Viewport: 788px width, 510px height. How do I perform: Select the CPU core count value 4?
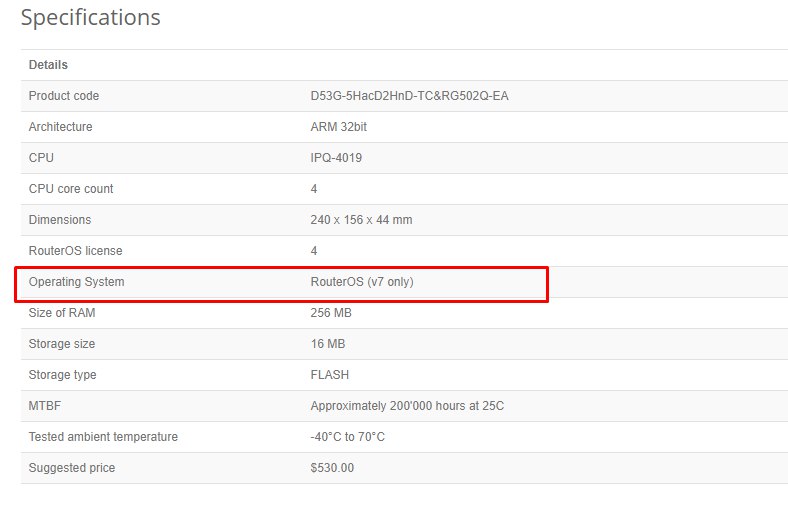(314, 189)
